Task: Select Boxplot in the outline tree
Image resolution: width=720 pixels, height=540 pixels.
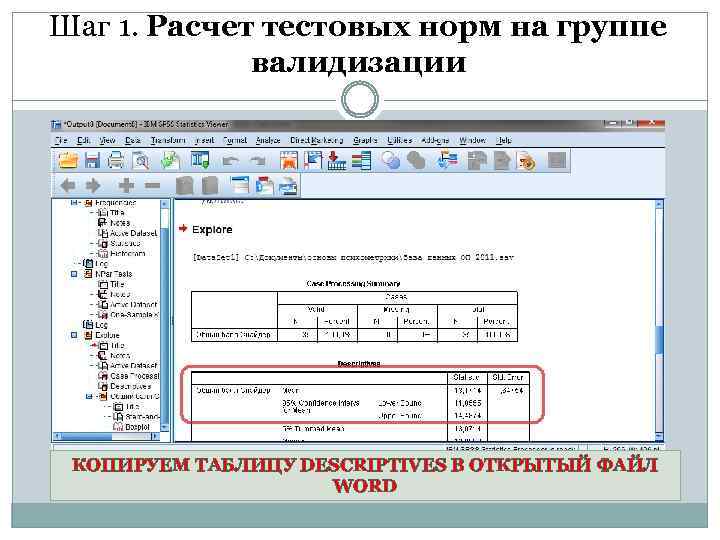Action: pos(137,427)
